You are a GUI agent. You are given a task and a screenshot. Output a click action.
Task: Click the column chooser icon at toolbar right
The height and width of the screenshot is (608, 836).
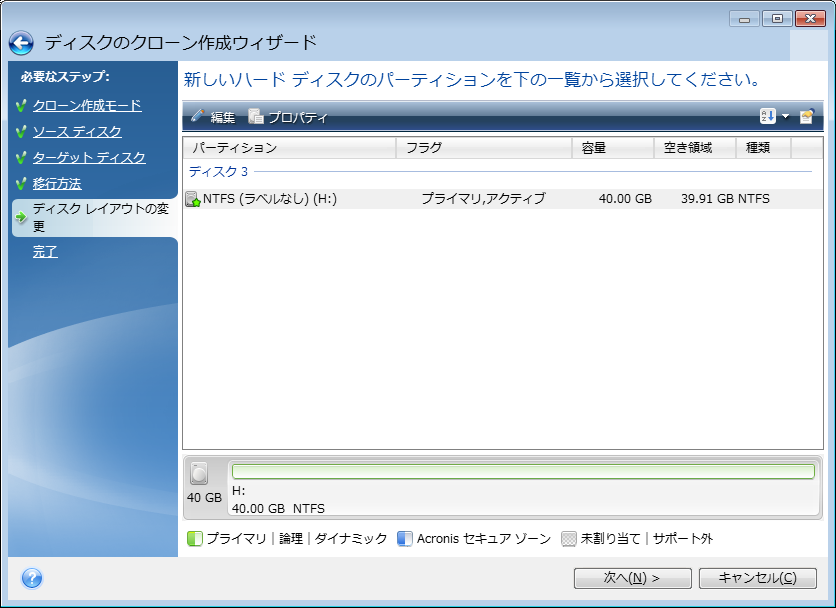(x=806, y=117)
